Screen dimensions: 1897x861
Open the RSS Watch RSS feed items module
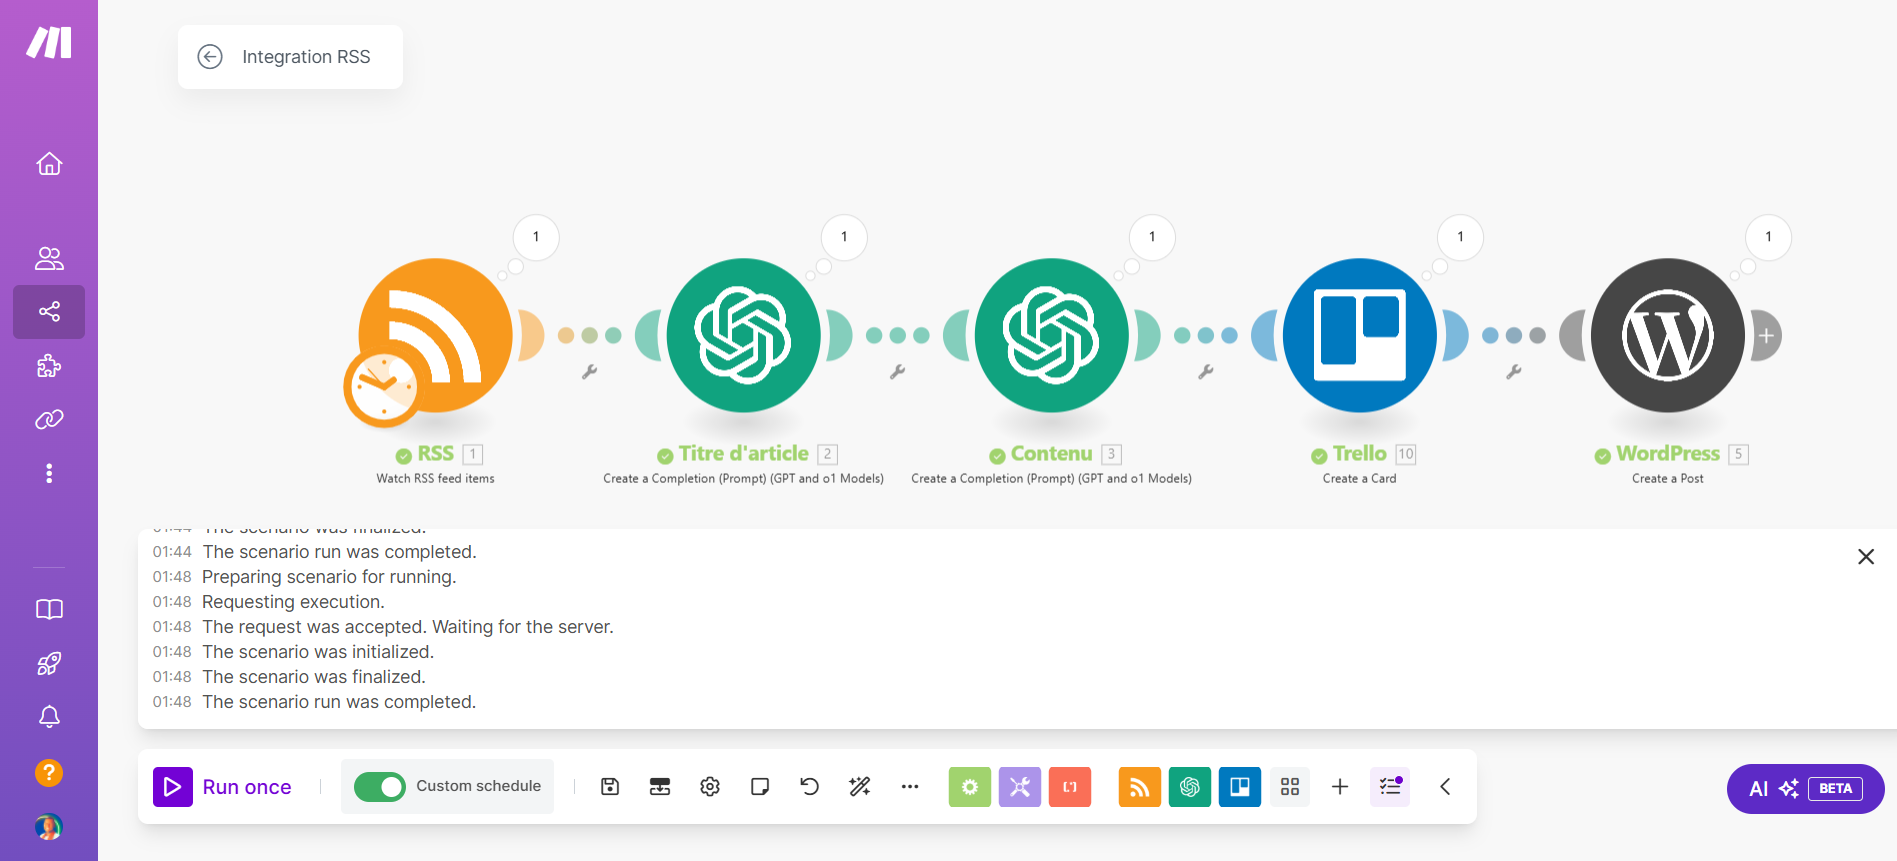click(436, 335)
